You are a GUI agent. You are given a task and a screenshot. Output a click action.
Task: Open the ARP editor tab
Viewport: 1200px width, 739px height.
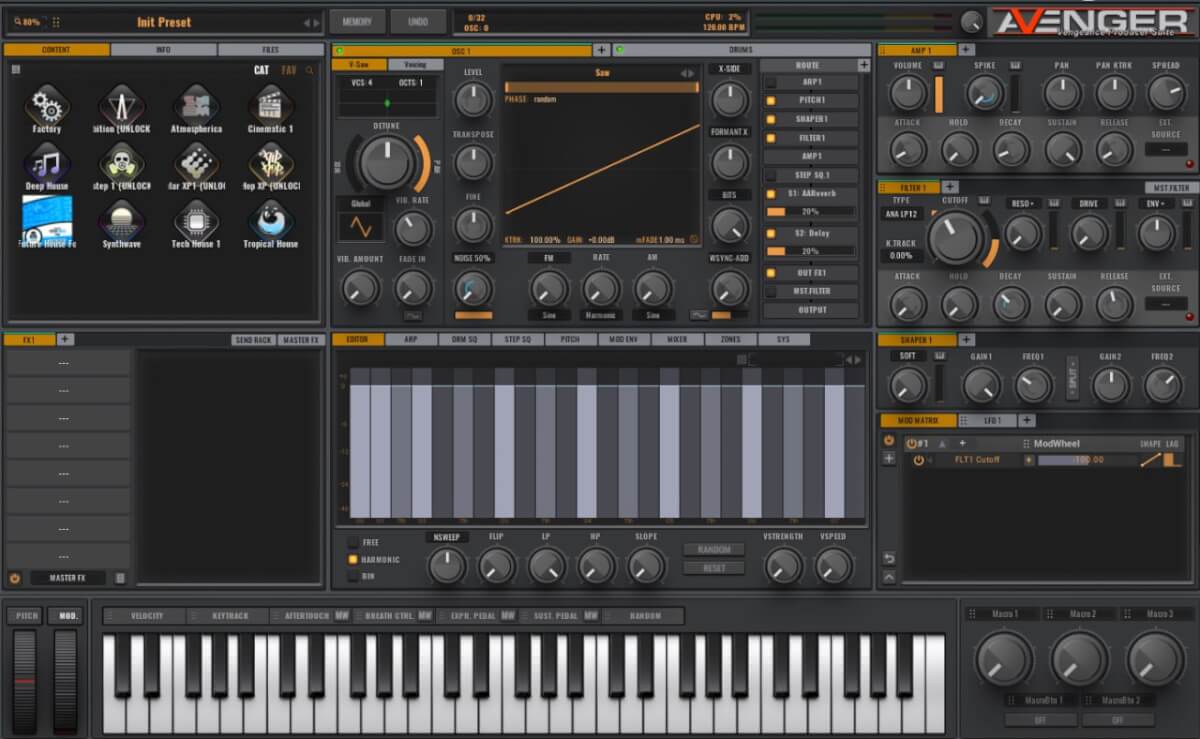[410, 340]
